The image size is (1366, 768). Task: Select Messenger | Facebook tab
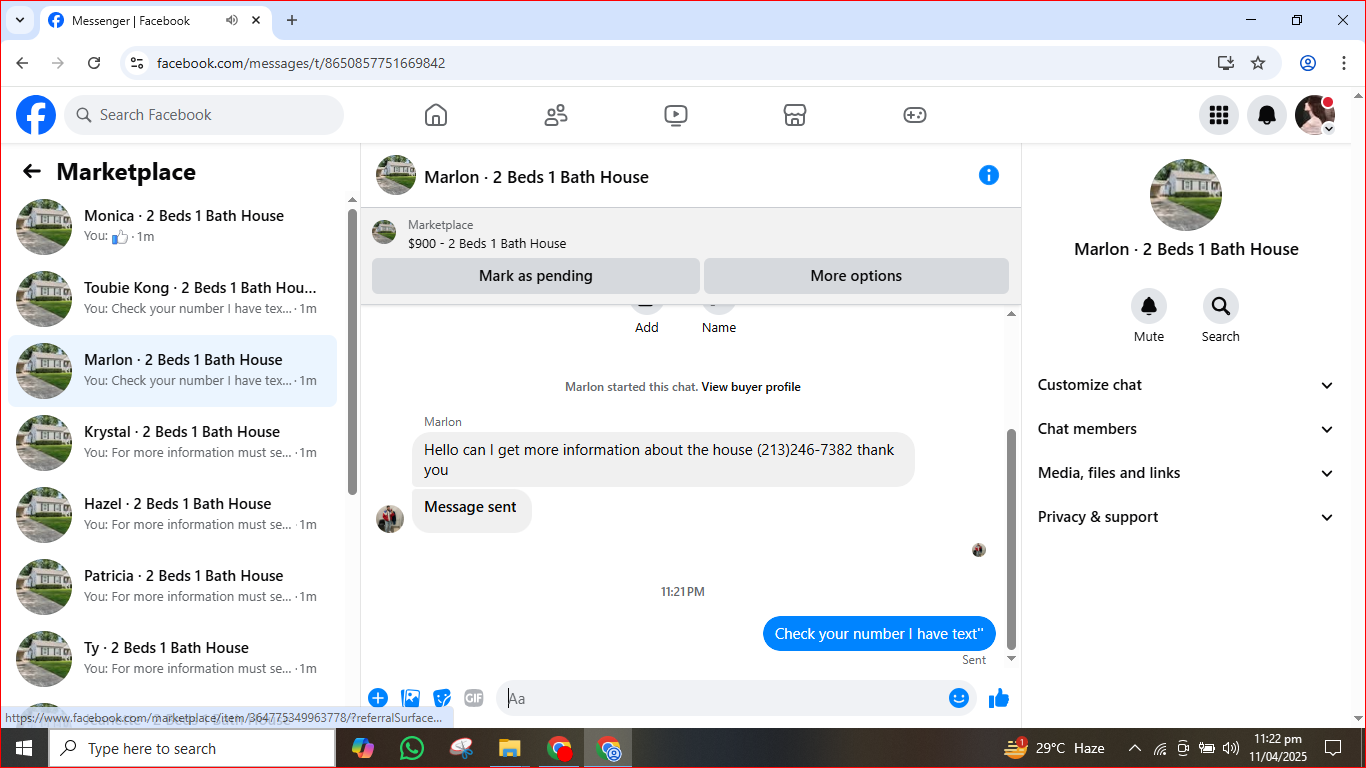point(156,20)
